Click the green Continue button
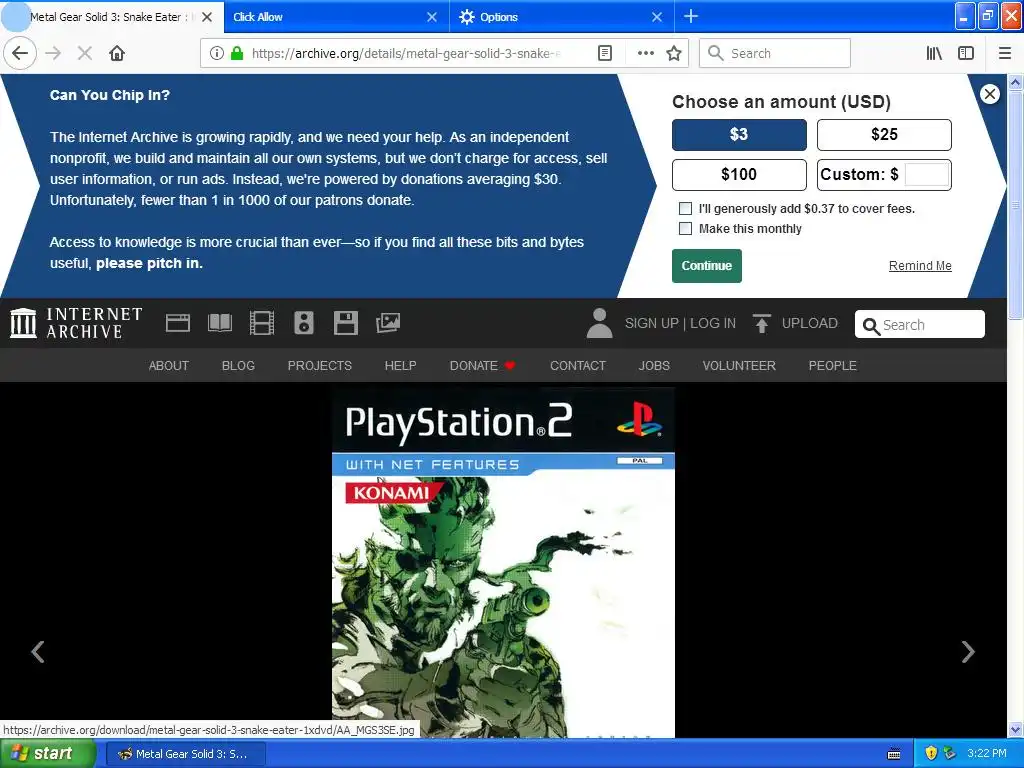 click(x=707, y=266)
